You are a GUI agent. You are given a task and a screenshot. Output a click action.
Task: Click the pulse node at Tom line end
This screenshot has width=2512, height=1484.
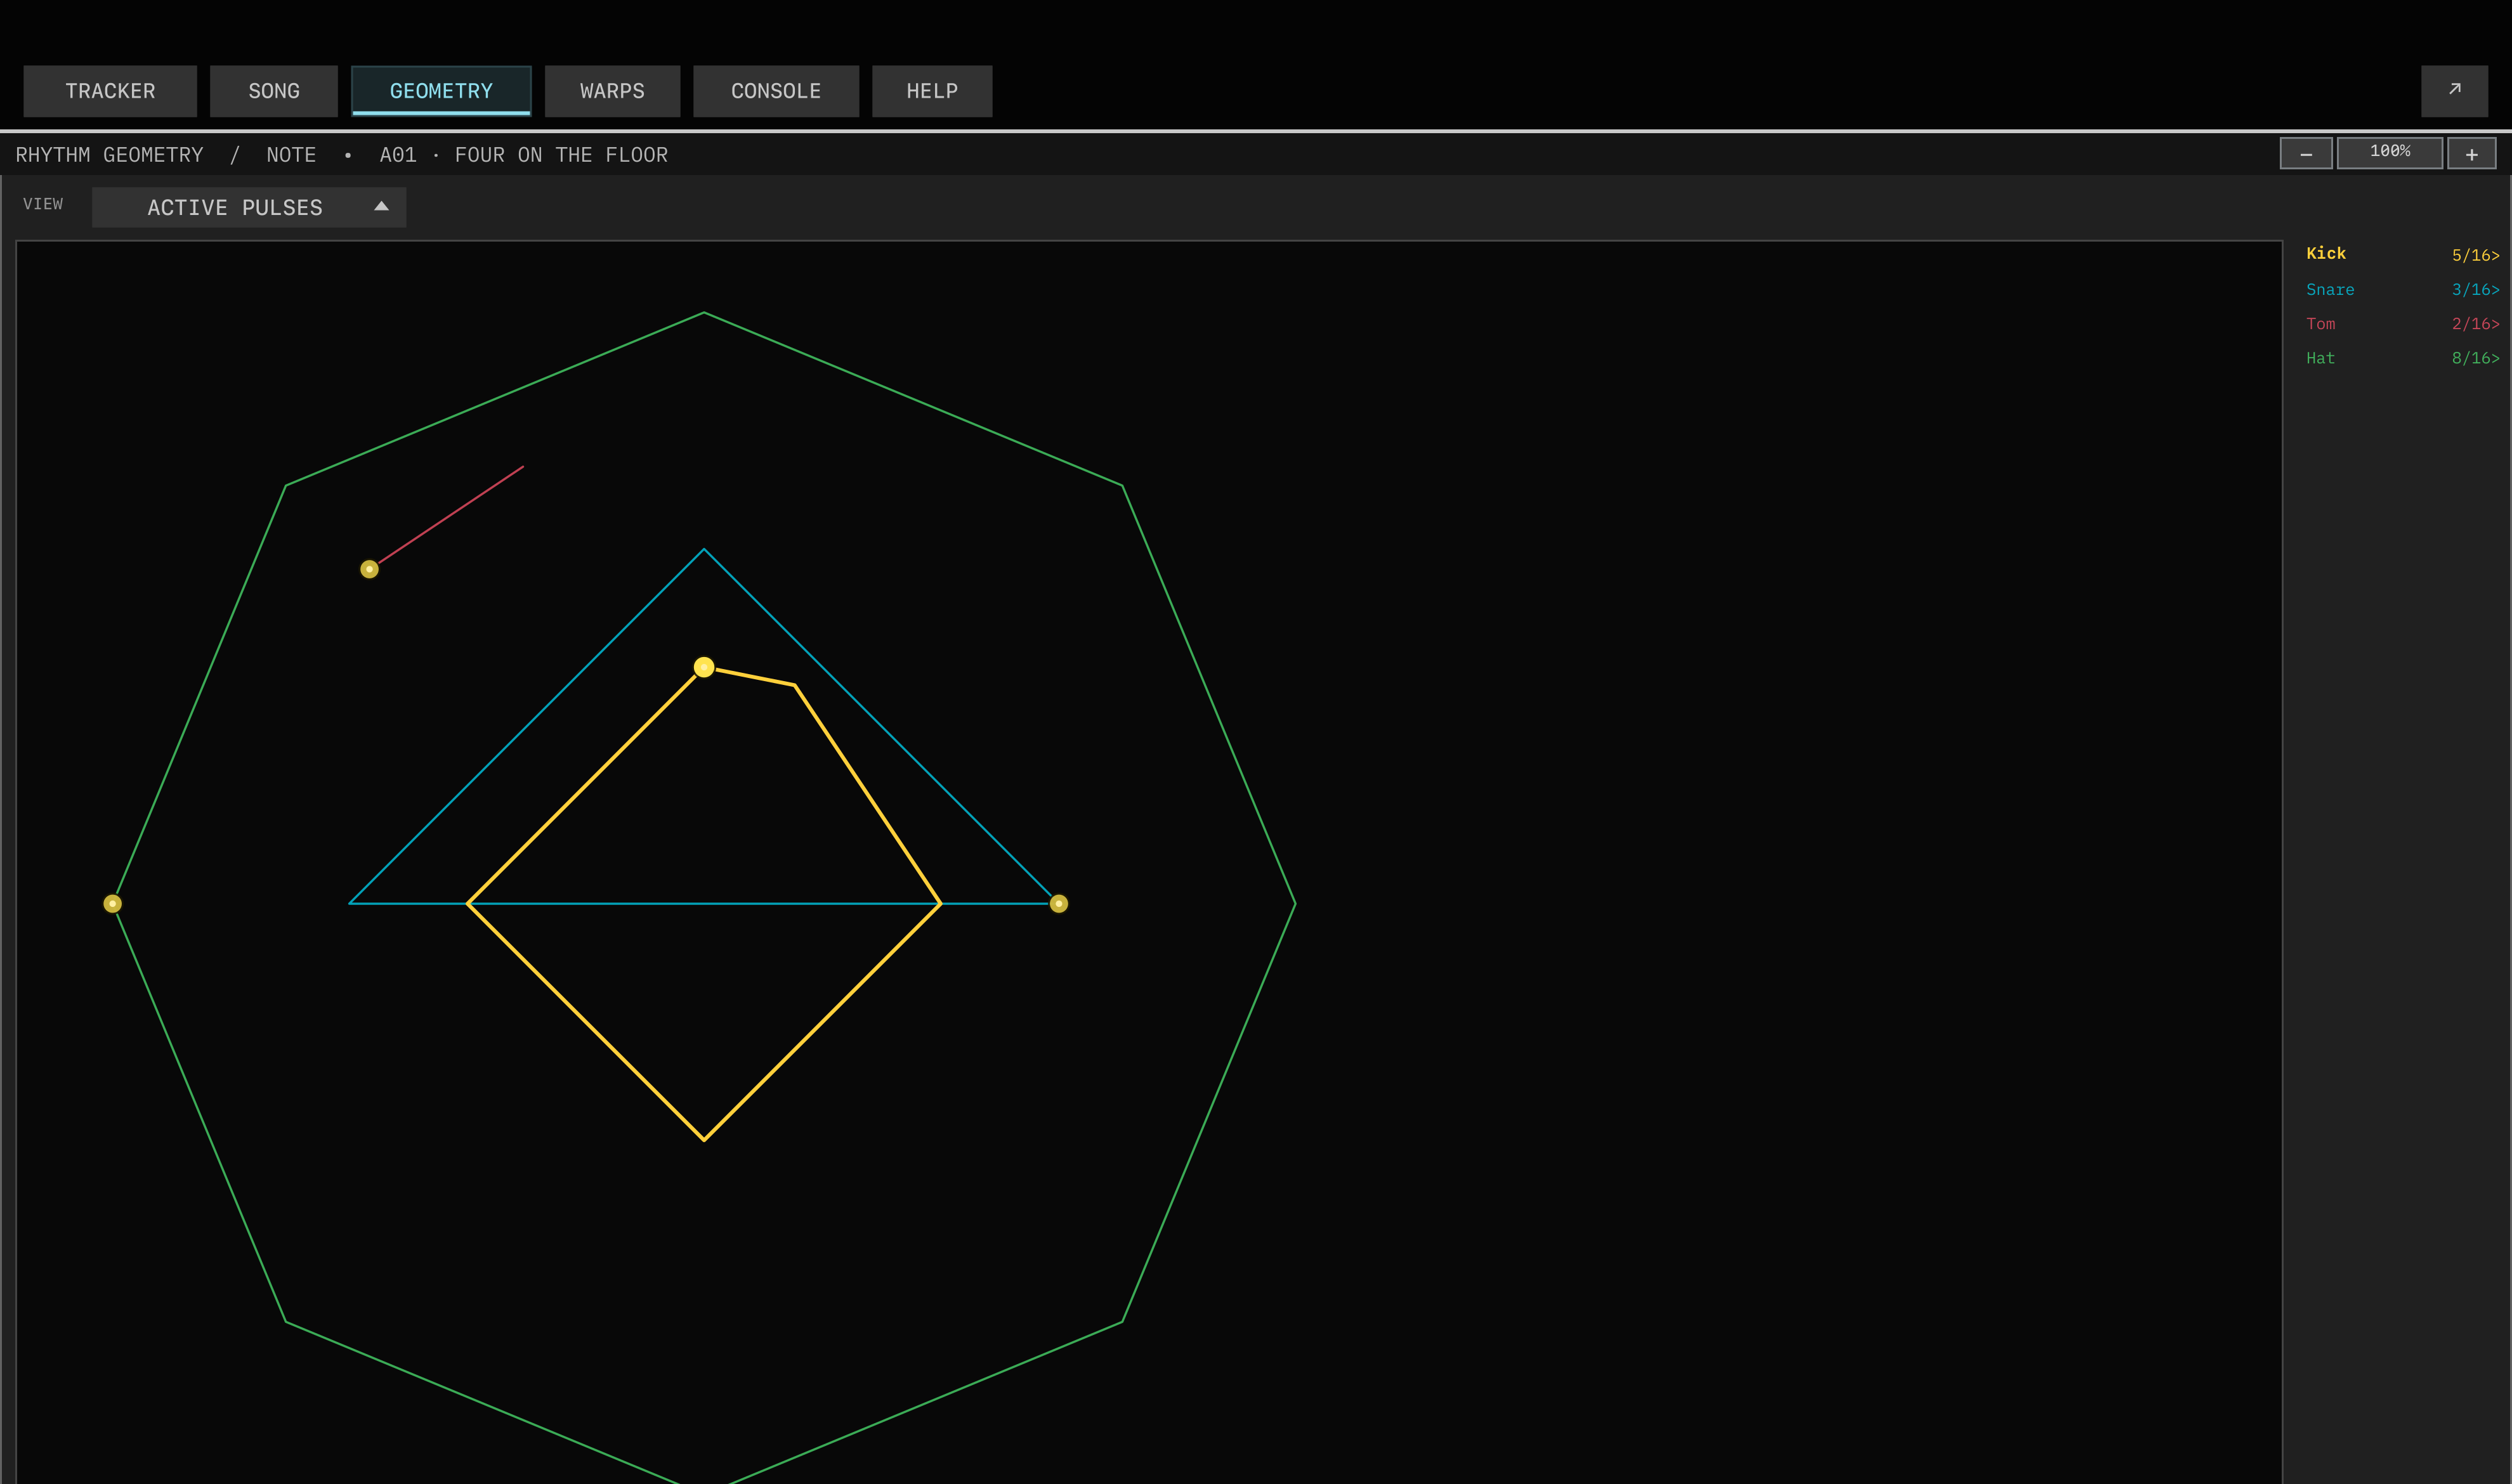(369, 569)
